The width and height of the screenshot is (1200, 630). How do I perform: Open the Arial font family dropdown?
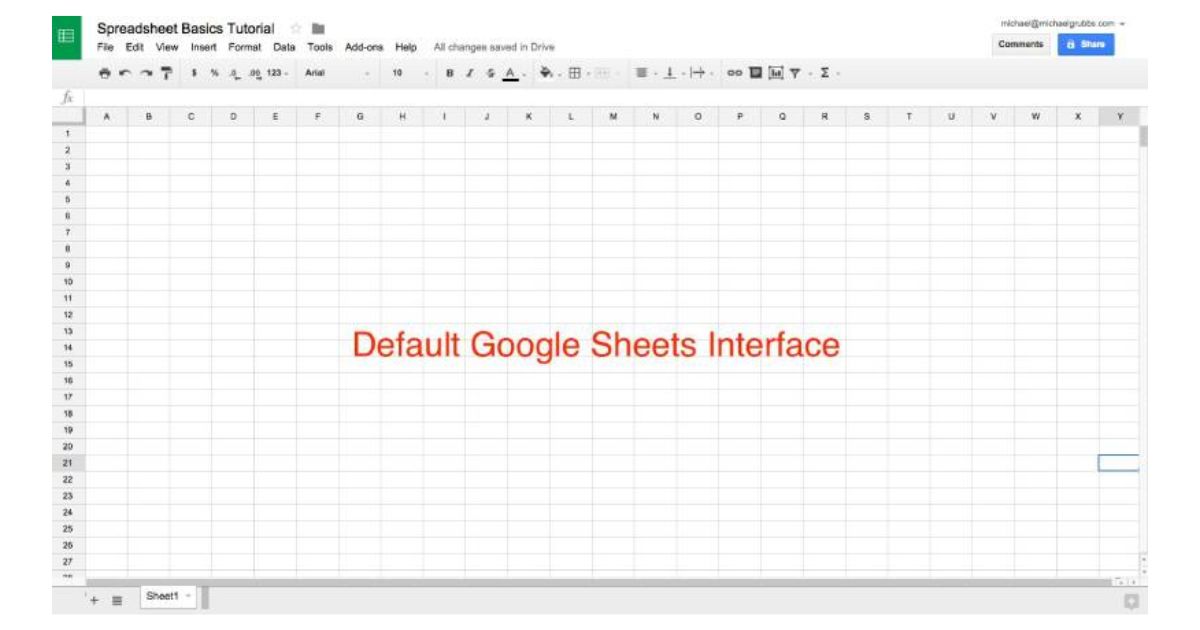pos(337,73)
